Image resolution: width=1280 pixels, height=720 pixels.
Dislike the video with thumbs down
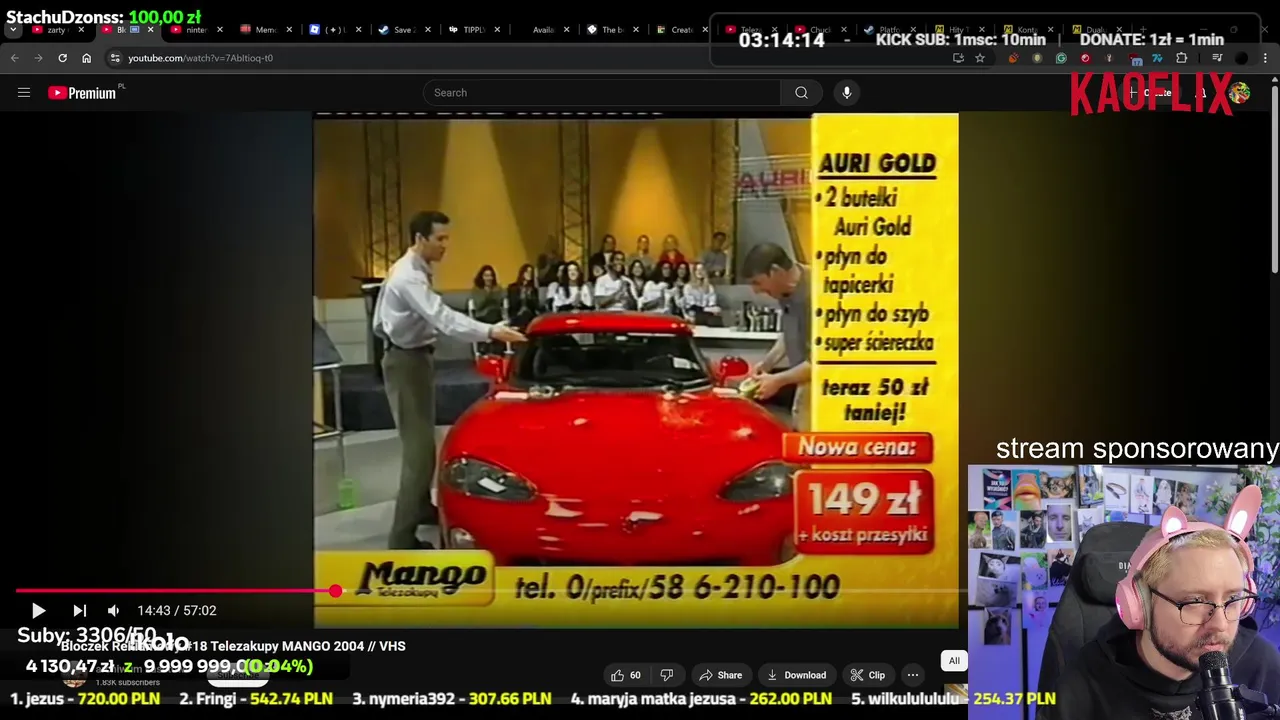[x=667, y=675]
